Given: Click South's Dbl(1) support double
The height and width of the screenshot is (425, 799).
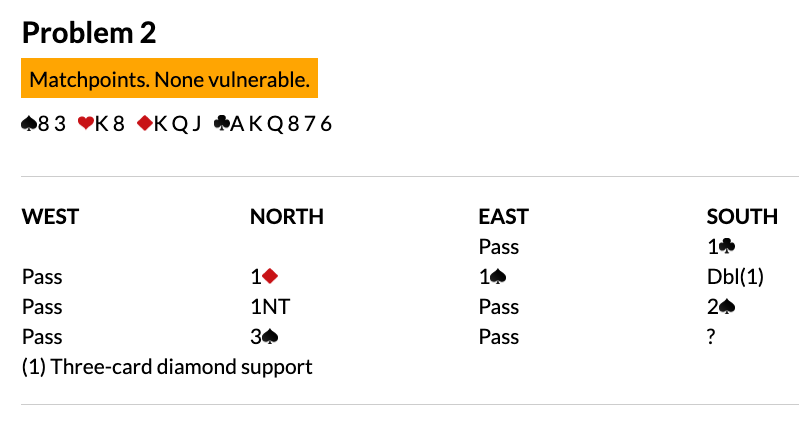Looking at the screenshot, I should 734,276.
